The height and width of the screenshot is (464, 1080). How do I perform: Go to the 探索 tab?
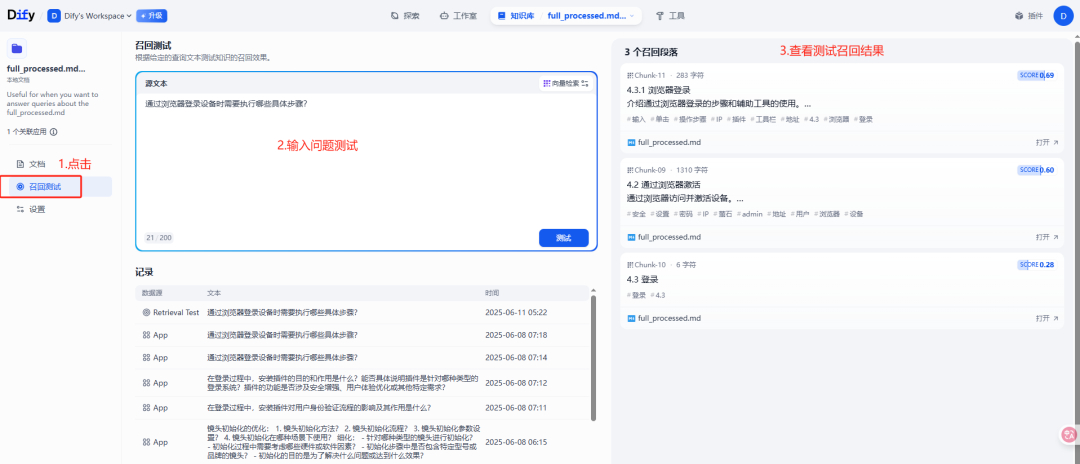pyautogui.click(x=404, y=16)
